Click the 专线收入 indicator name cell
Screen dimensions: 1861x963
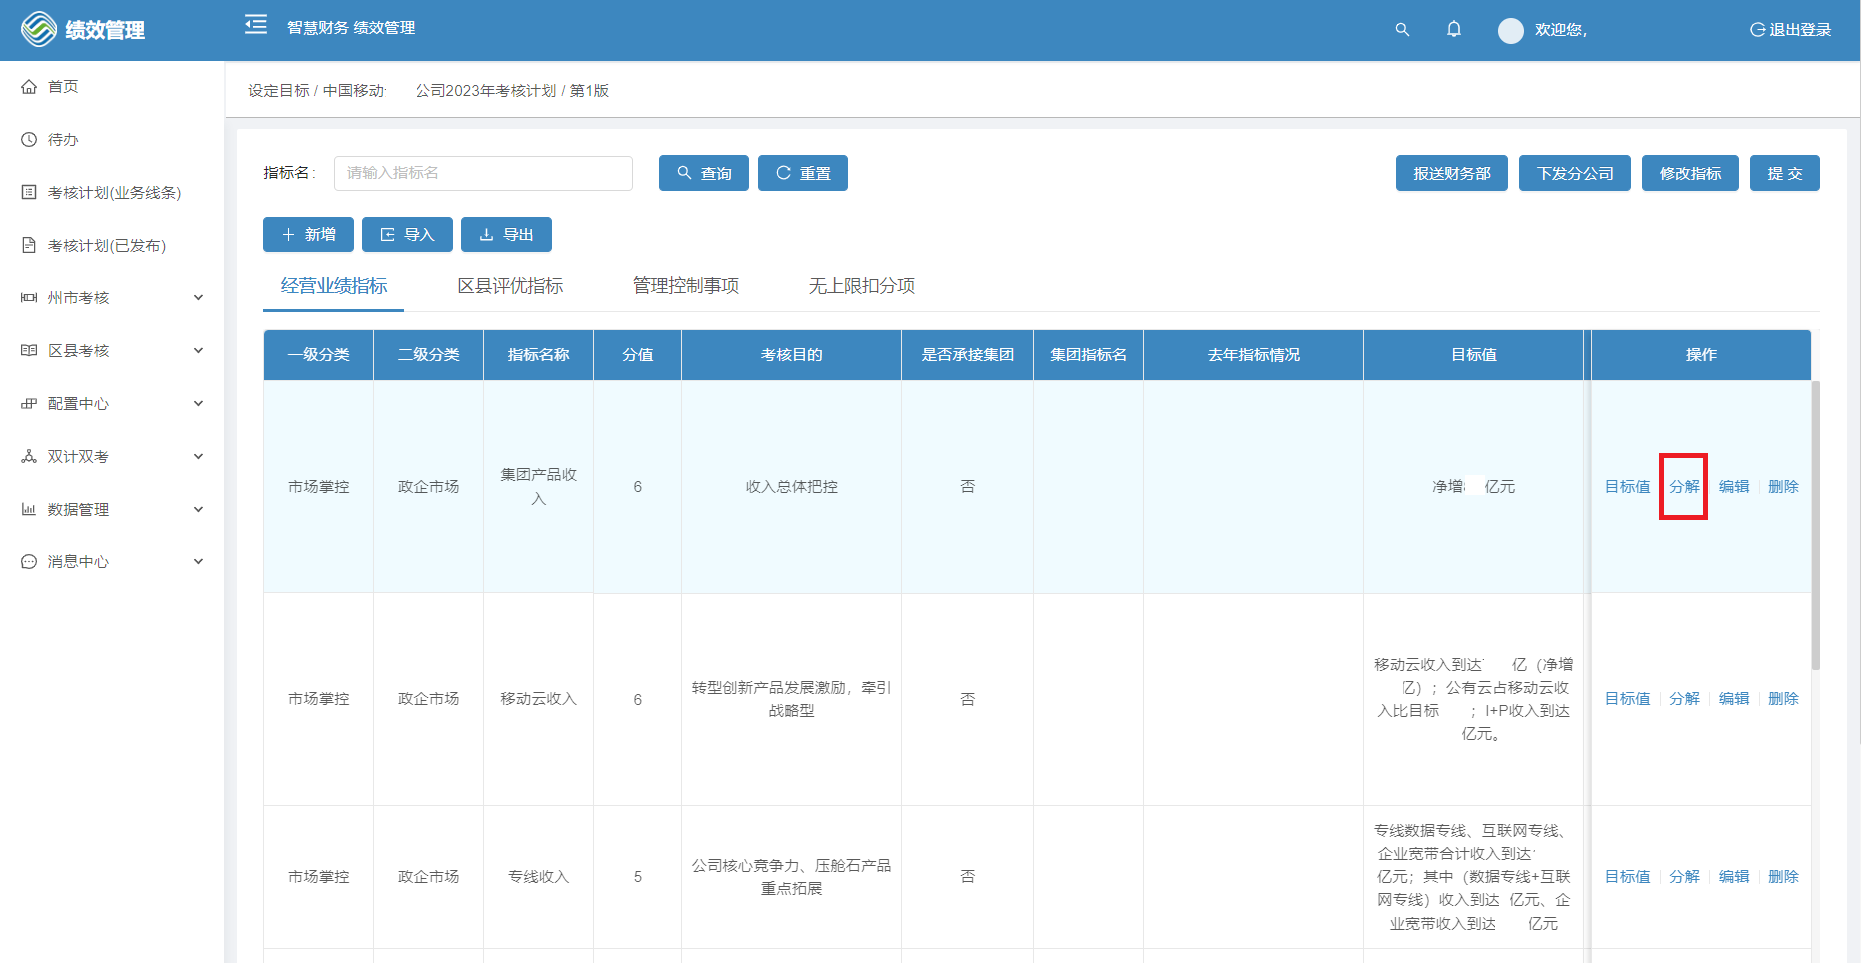(538, 877)
